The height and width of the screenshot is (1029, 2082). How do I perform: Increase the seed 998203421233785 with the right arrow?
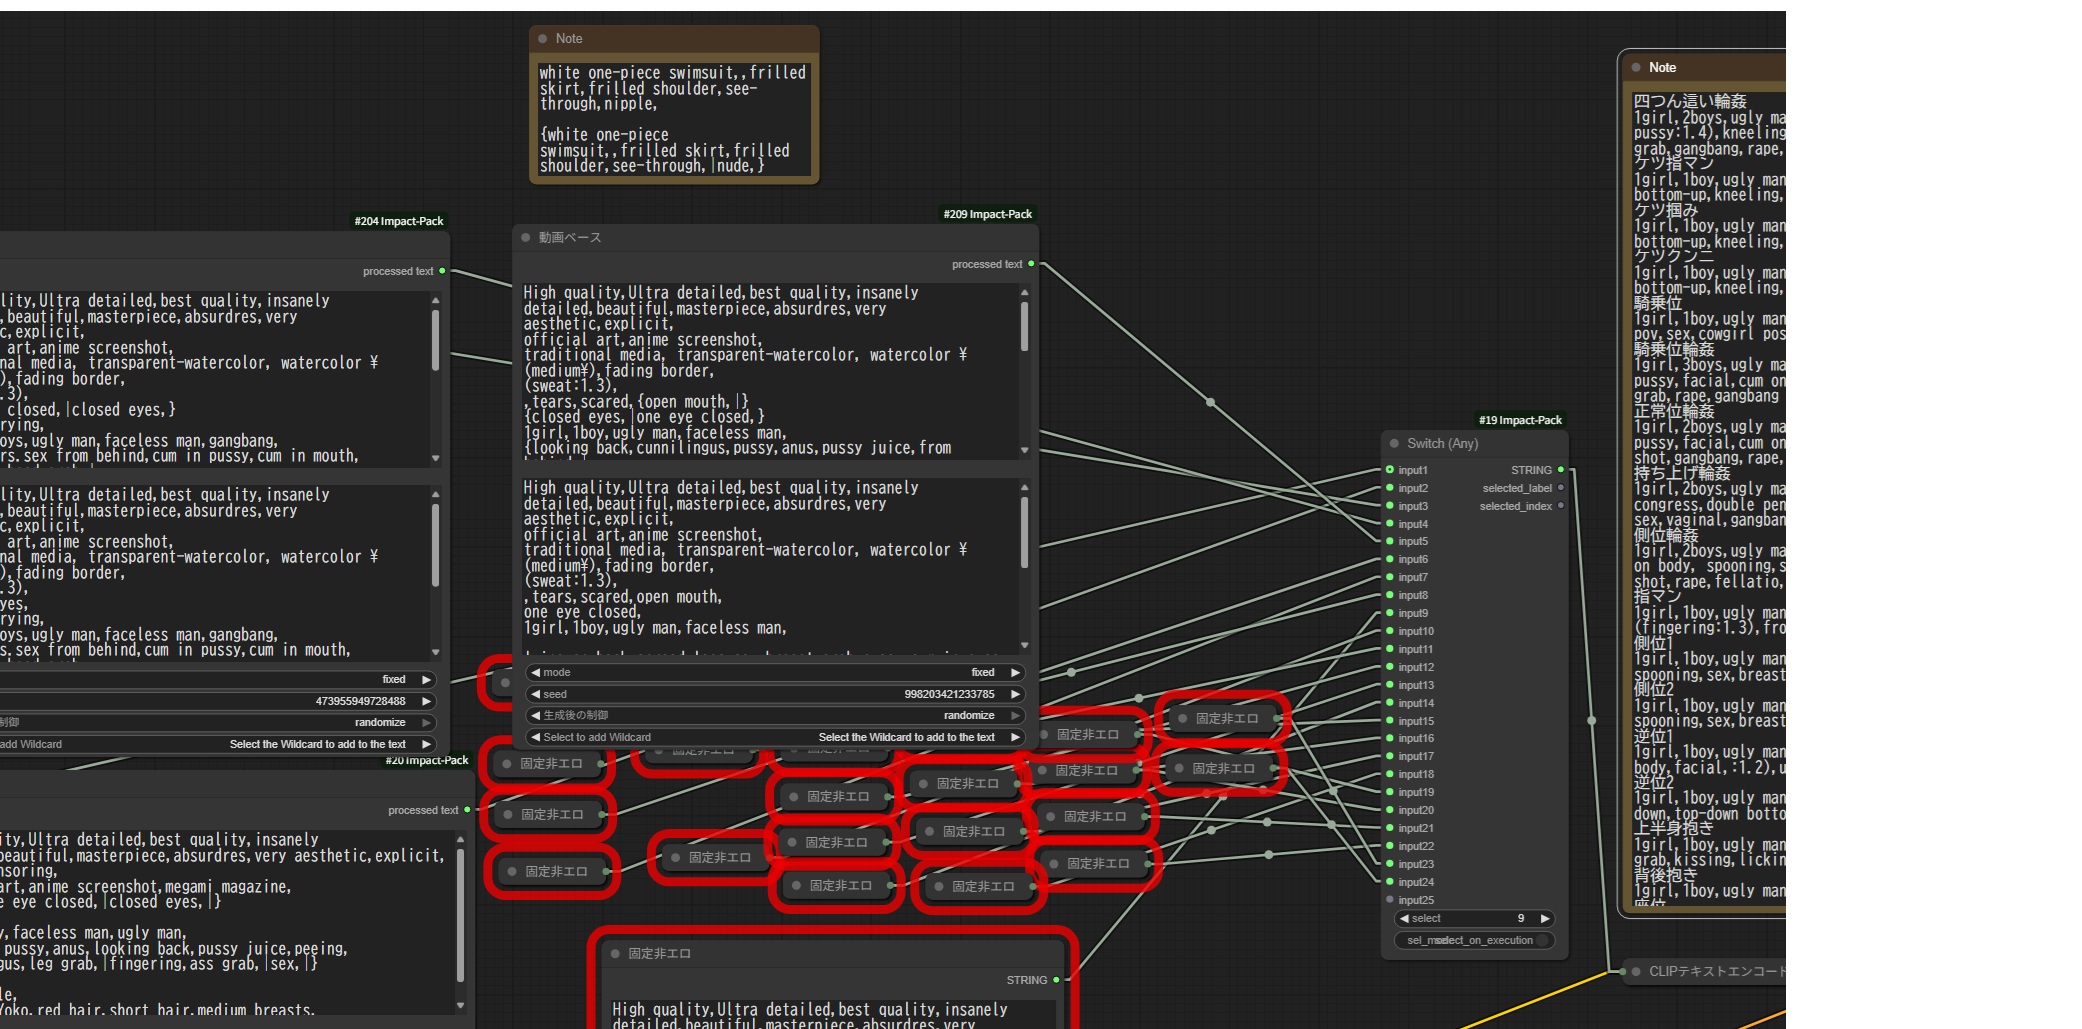tap(1015, 694)
